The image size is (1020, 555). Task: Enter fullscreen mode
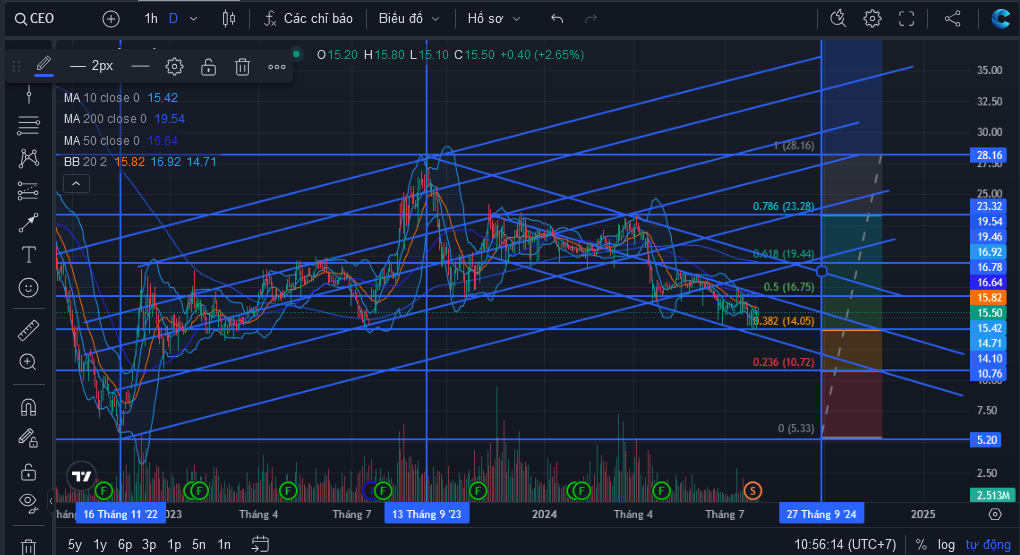pyautogui.click(x=906, y=19)
